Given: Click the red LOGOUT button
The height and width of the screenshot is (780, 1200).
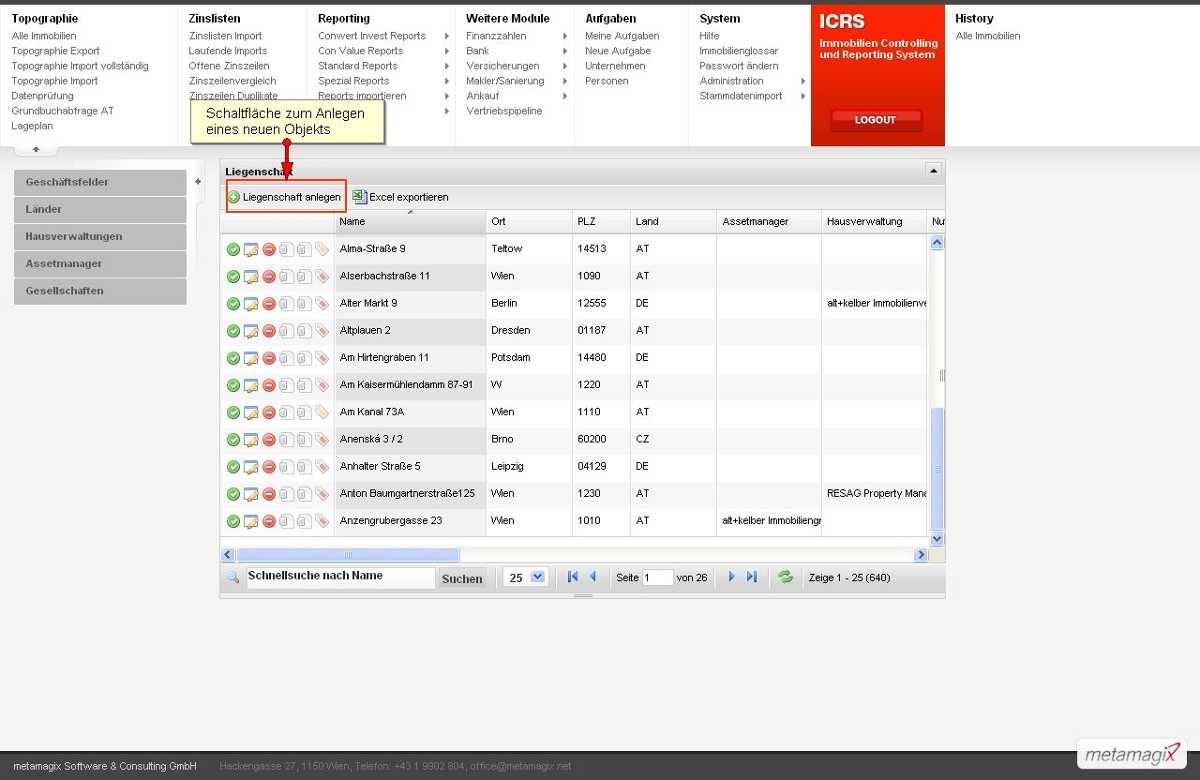Looking at the screenshot, I should pos(876,120).
